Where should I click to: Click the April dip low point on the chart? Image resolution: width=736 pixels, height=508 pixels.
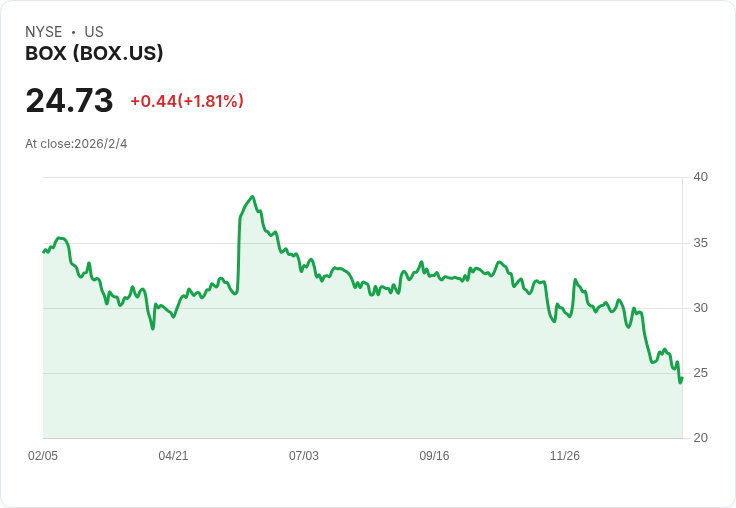pyautogui.click(x=153, y=329)
